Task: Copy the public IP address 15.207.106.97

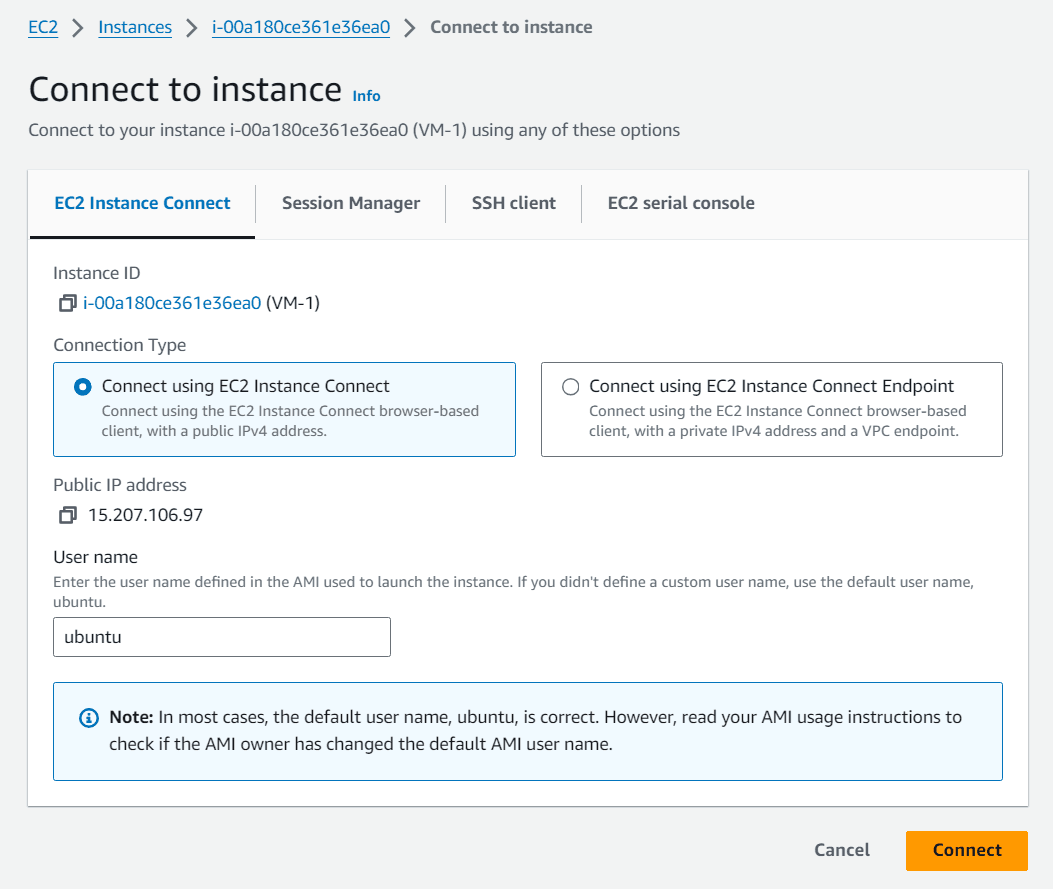Action: pos(67,515)
